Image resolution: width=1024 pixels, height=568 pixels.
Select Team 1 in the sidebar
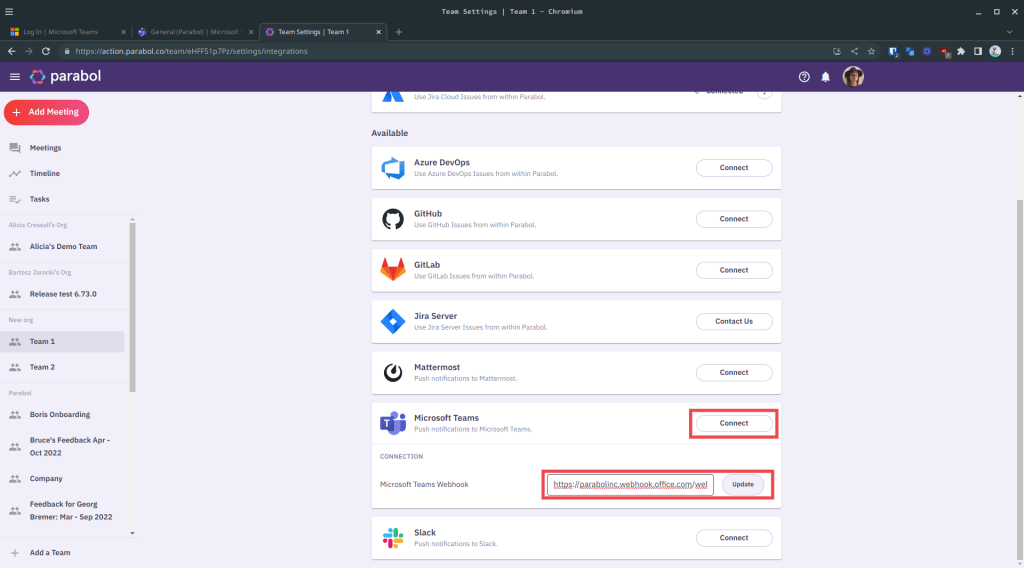tap(63, 341)
